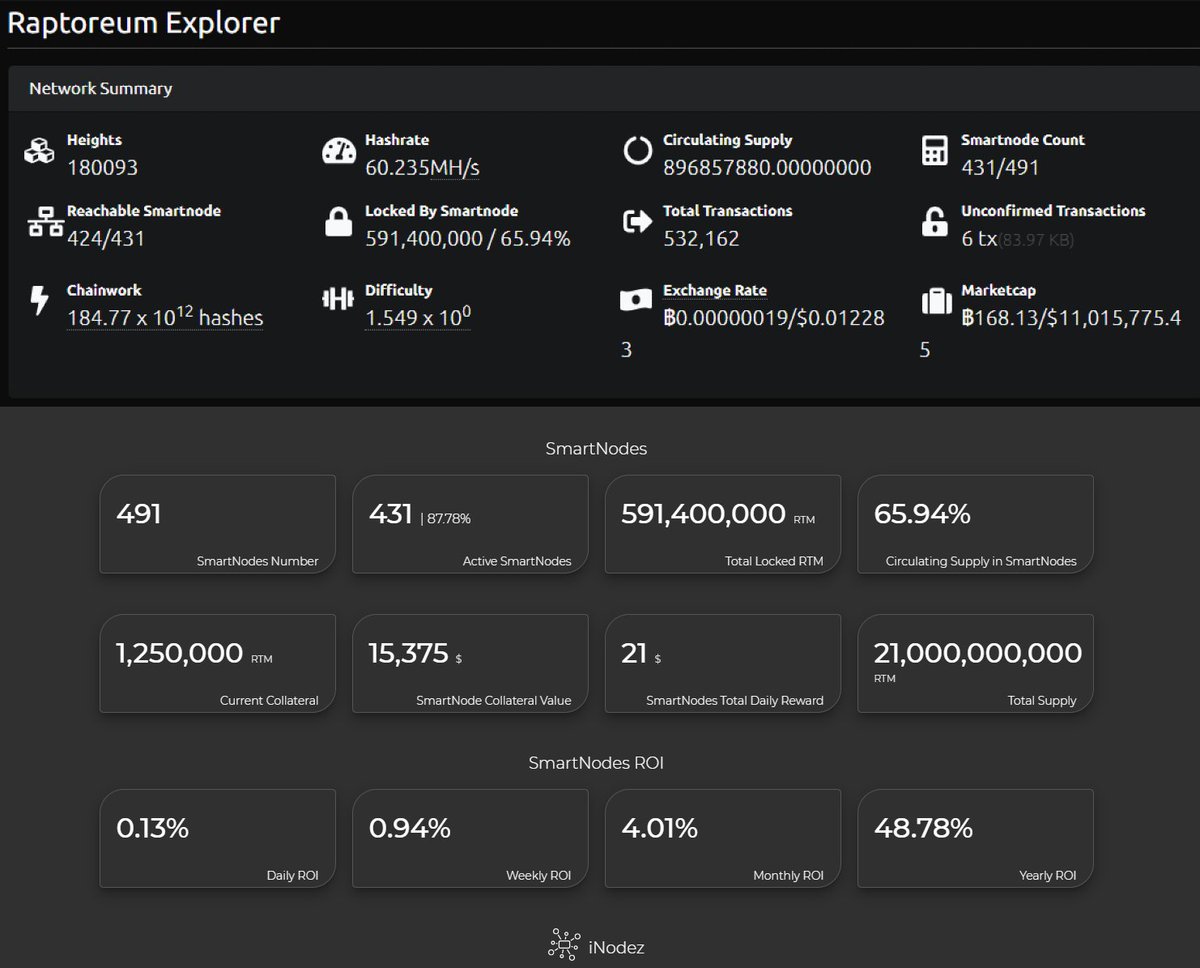The width and height of the screenshot is (1200, 968).
Task: Click chainwork value 184.77 x 10^12 hashes
Action: click(165, 317)
